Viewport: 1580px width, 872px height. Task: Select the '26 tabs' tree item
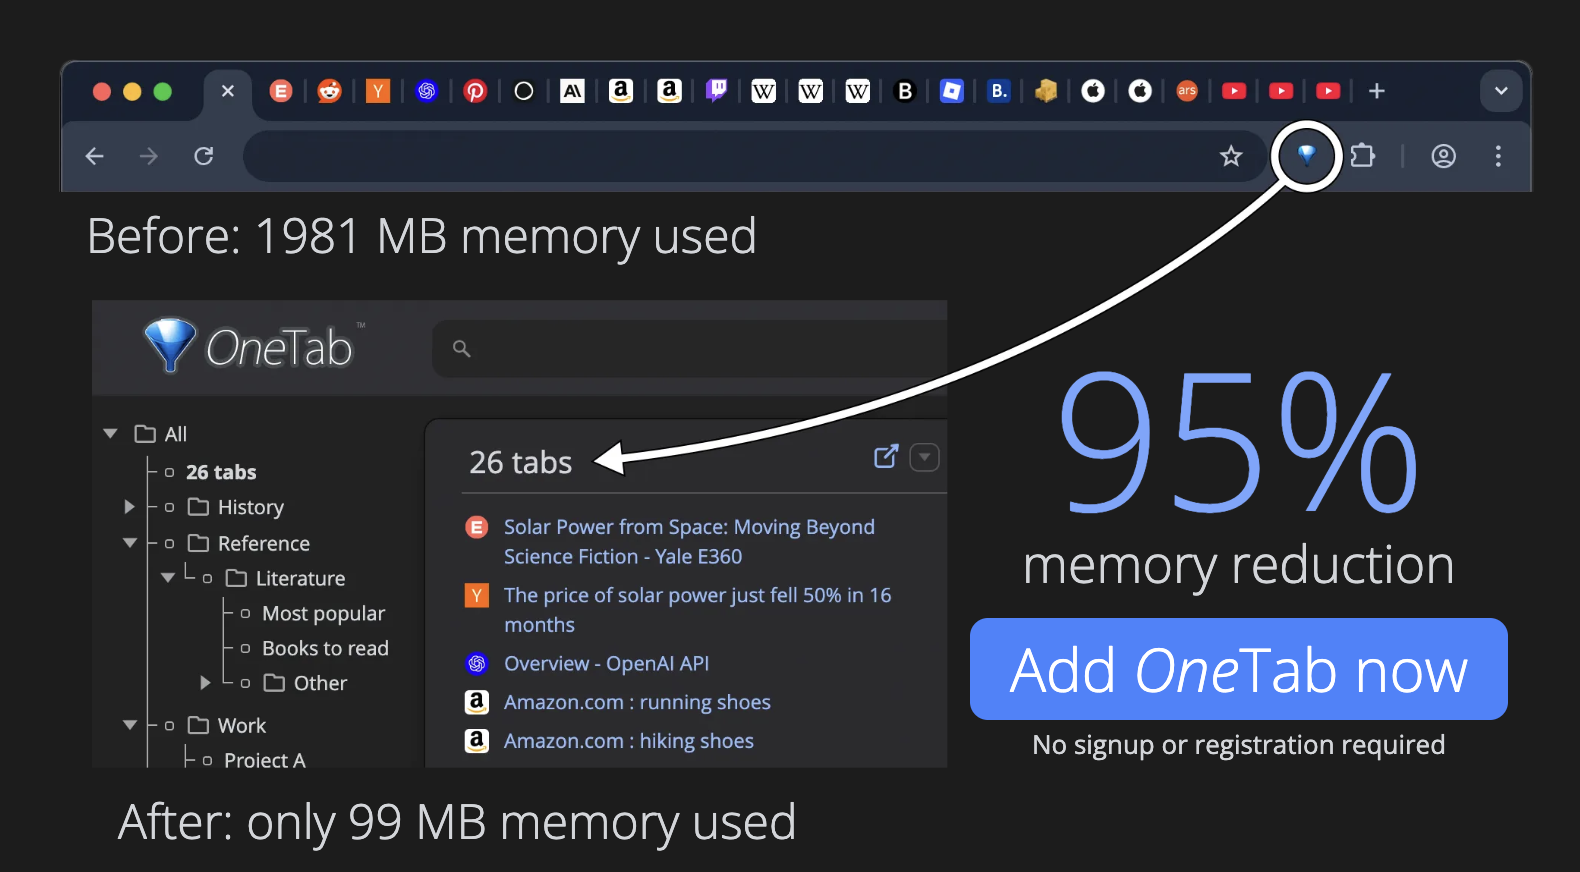[221, 472]
